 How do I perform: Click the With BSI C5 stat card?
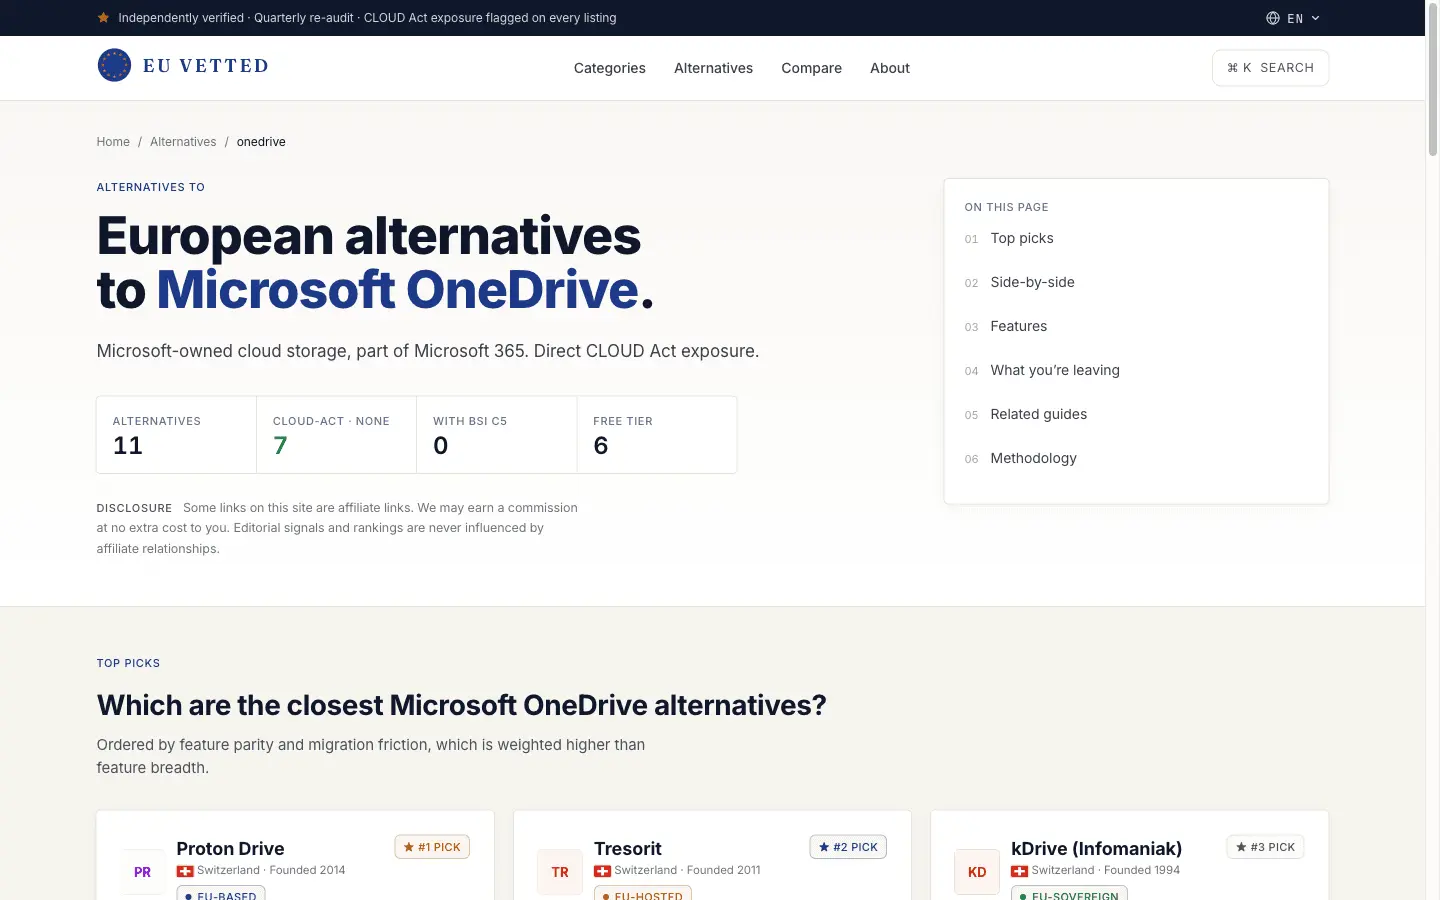coord(497,435)
